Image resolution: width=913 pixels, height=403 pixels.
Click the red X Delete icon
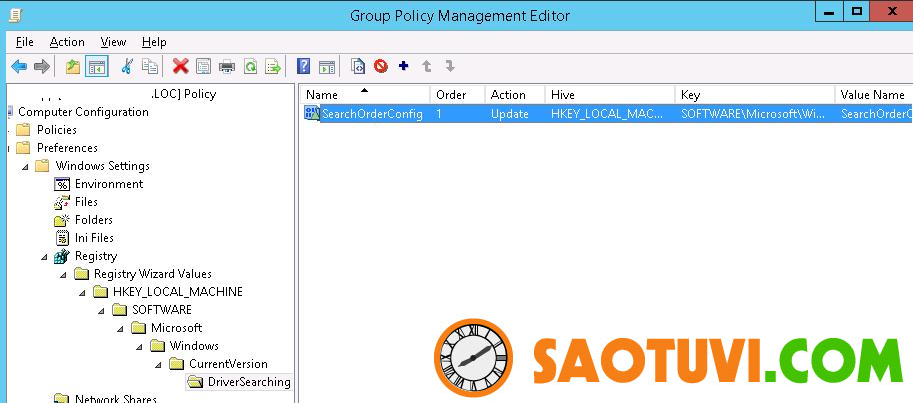coord(181,67)
